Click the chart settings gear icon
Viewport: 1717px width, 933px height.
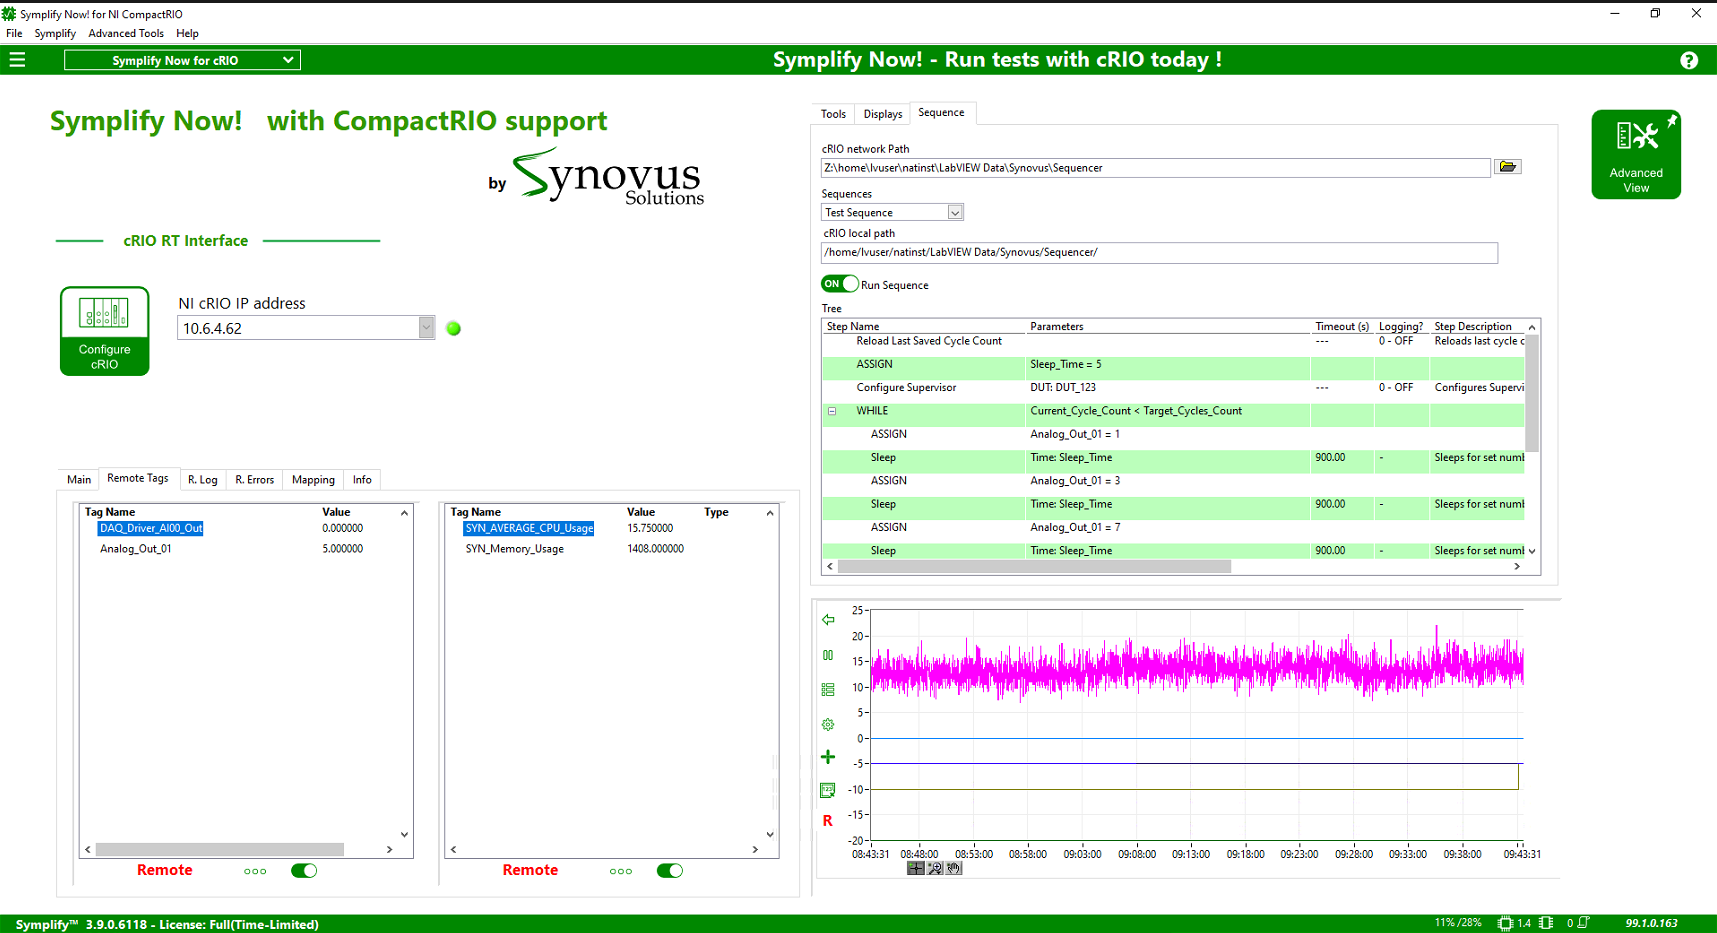coord(828,724)
